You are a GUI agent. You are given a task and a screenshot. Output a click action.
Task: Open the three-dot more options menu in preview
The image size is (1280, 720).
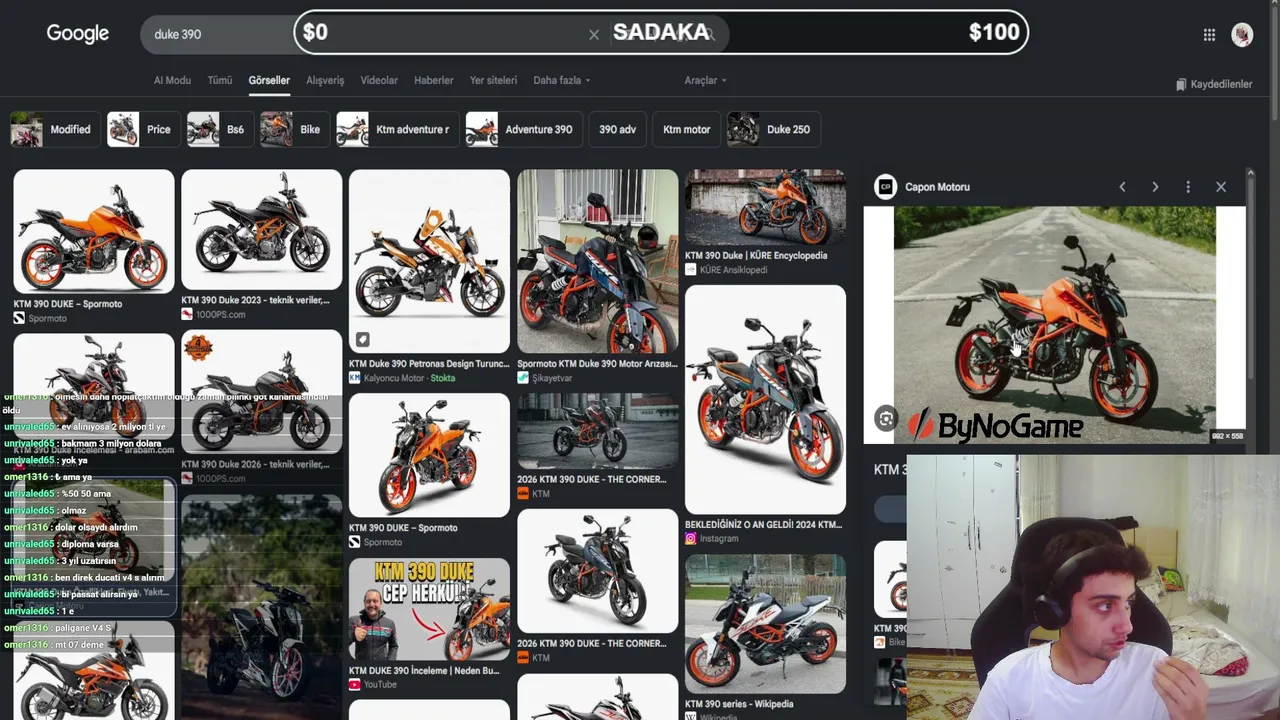(1188, 187)
